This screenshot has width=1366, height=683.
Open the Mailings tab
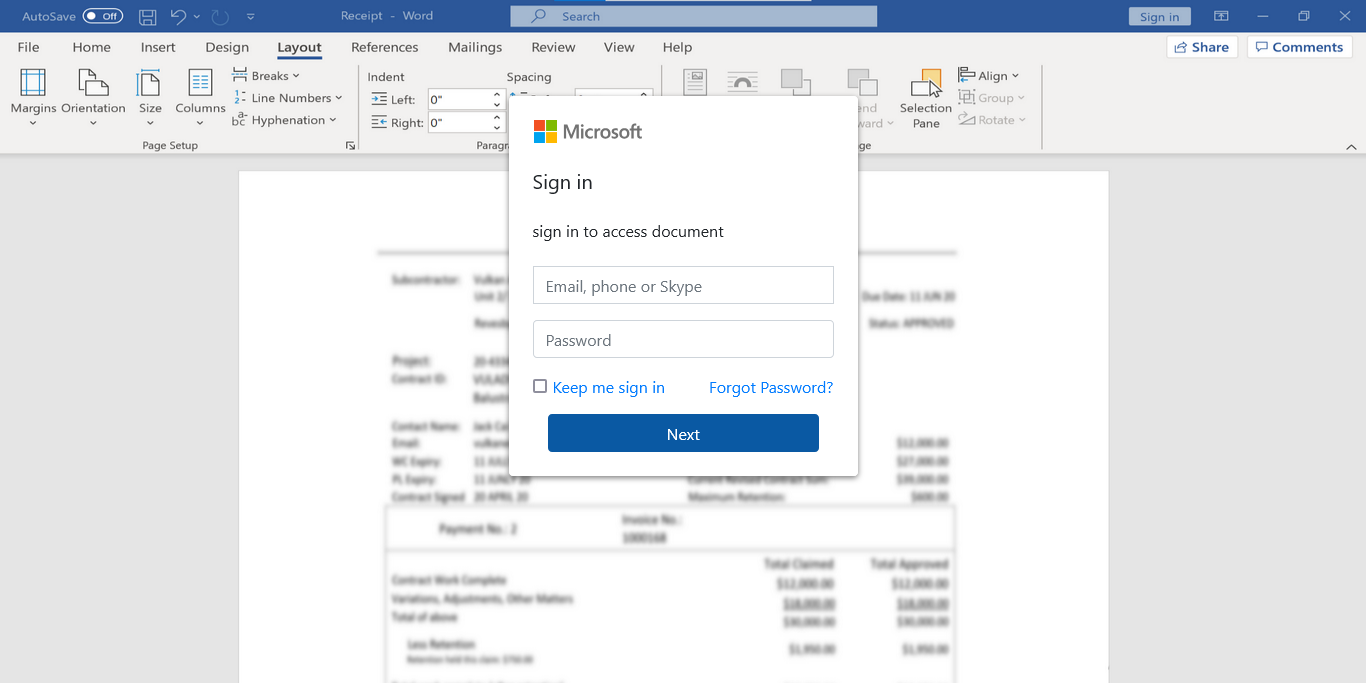pos(475,47)
